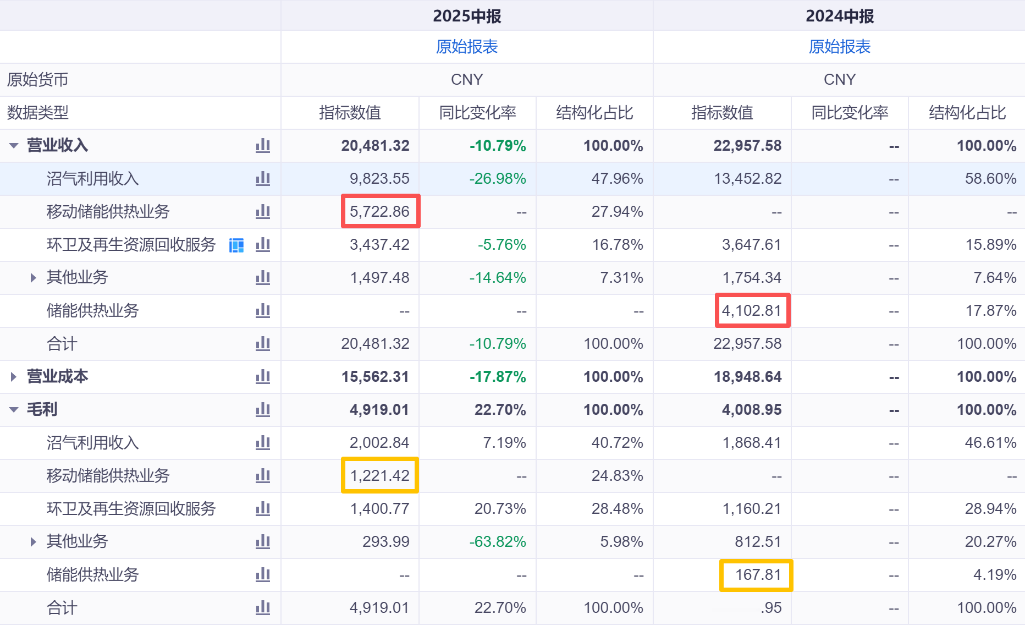Click table icon beside 环卫及再生资源回收服务

[x=237, y=245]
